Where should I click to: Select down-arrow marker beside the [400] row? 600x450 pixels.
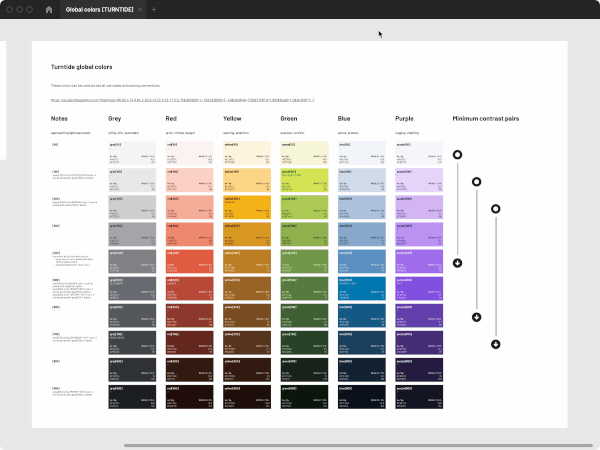point(457,263)
